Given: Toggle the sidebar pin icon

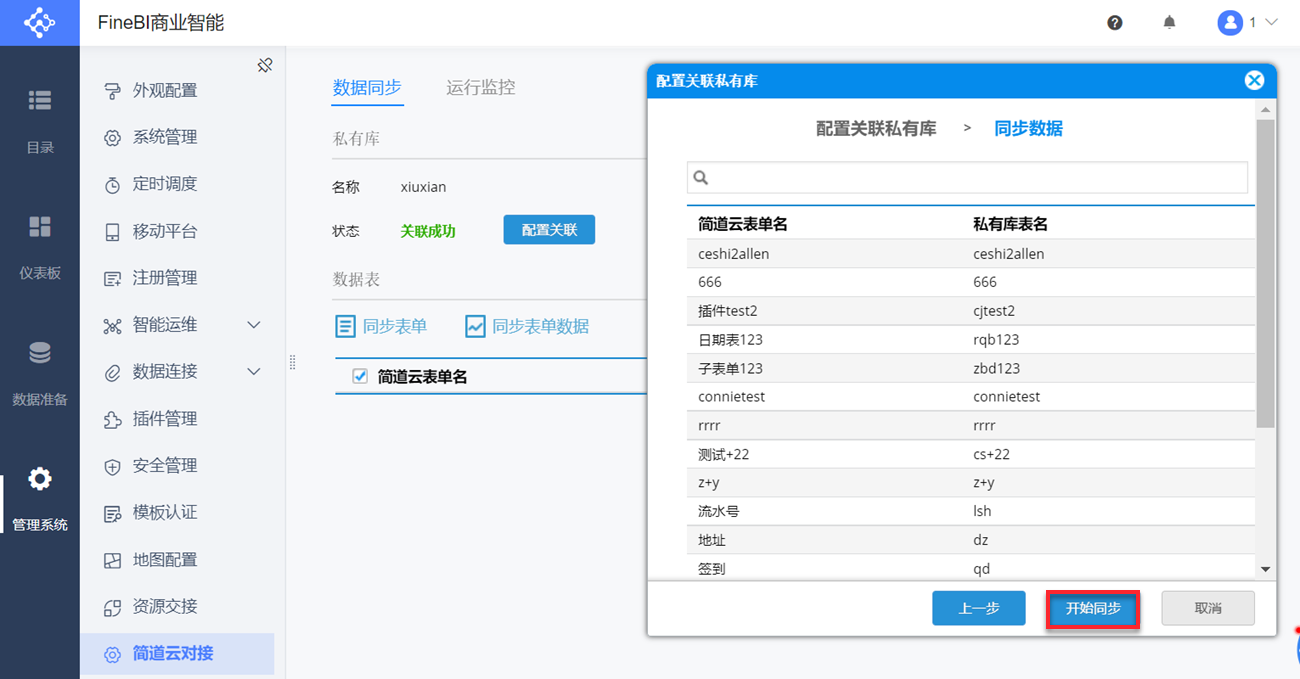Looking at the screenshot, I should tap(265, 65).
